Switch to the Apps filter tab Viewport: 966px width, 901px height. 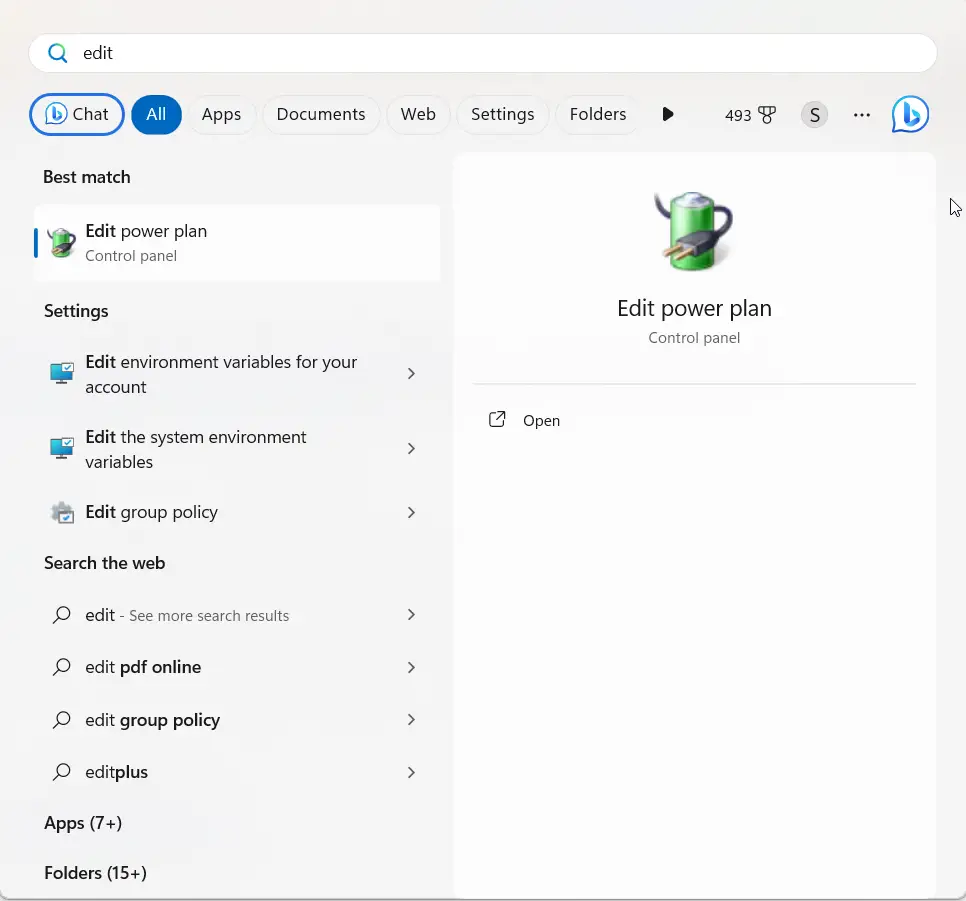pyautogui.click(x=221, y=115)
